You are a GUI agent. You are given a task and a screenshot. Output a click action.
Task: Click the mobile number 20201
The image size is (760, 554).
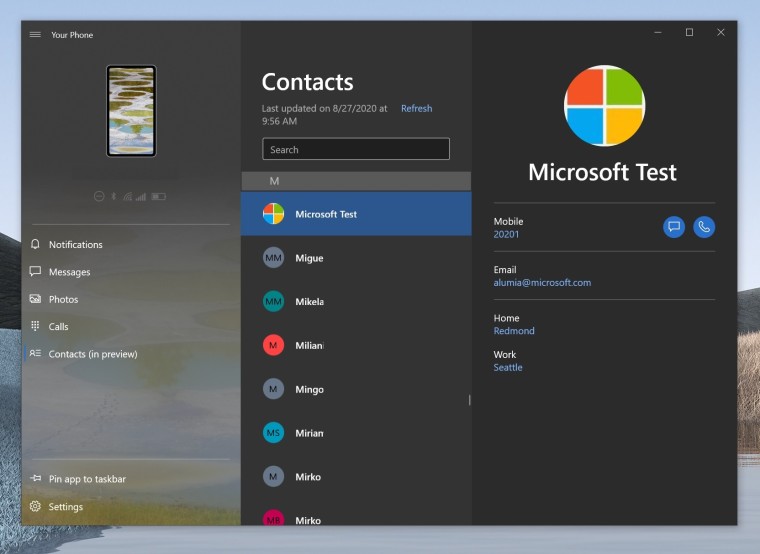click(x=506, y=235)
